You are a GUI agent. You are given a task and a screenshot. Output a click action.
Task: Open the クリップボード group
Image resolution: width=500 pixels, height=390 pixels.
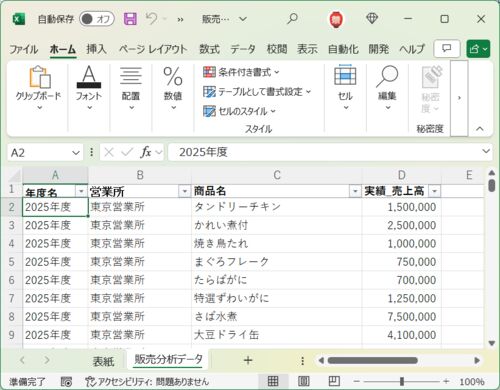pyautogui.click(x=39, y=88)
